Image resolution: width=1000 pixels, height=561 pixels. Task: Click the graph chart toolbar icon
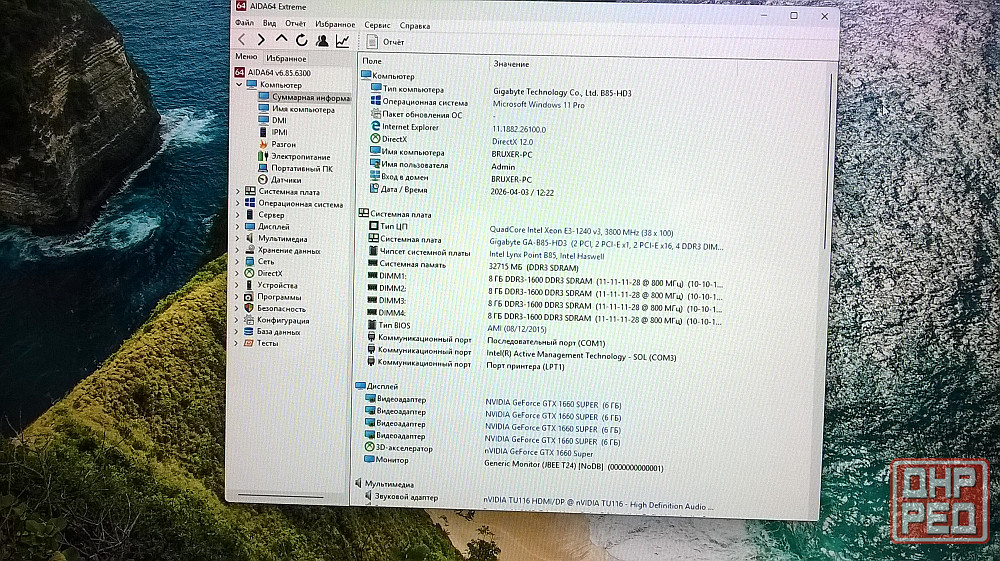343,41
